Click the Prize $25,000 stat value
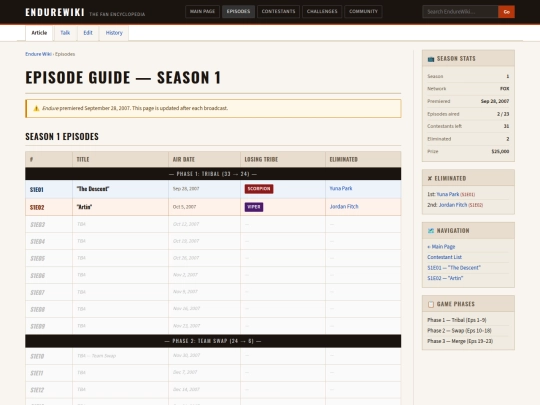540x405 pixels. pos(500,152)
